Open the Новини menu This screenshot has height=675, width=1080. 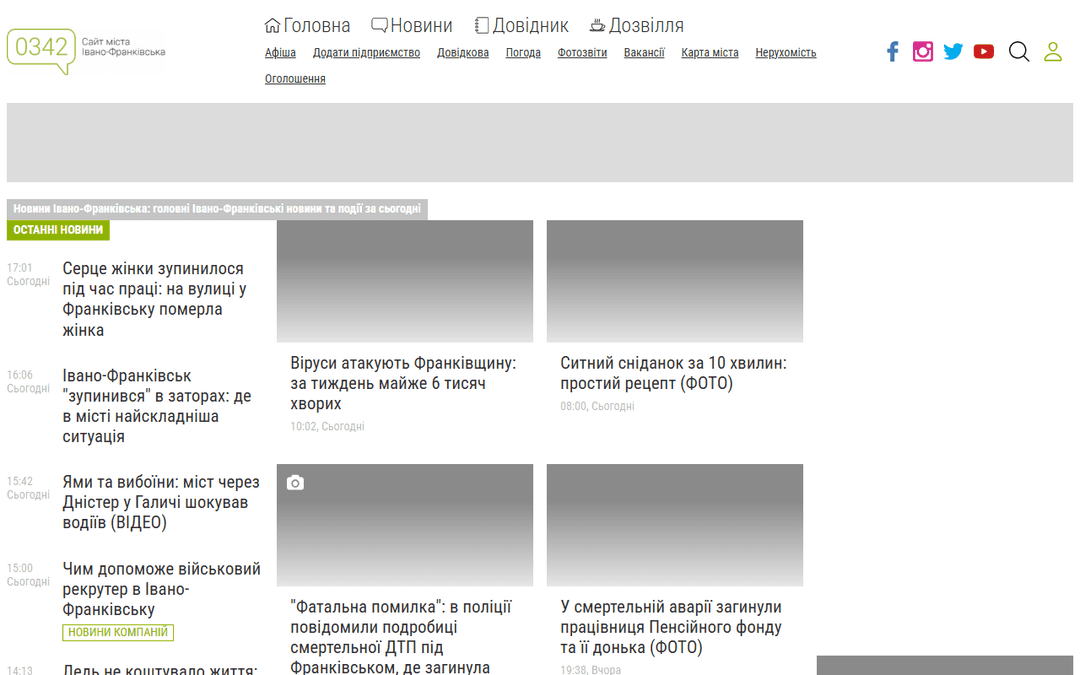point(412,25)
